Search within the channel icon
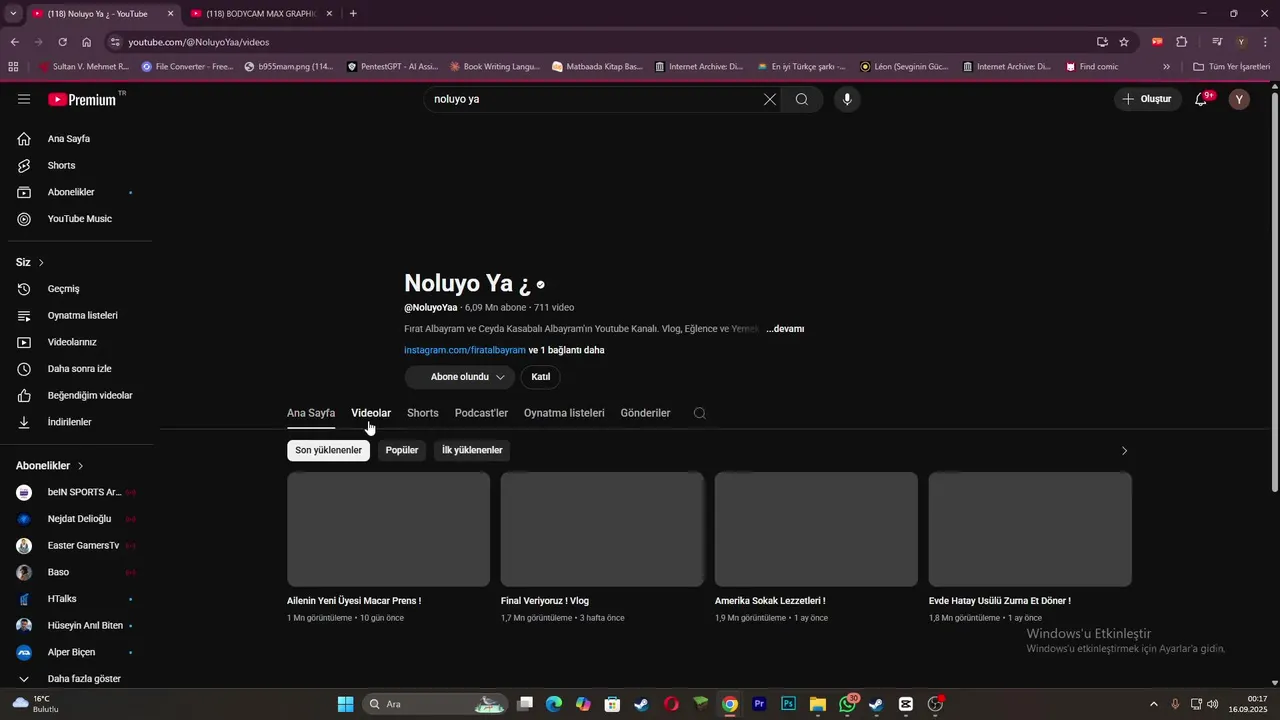Viewport: 1280px width, 720px height. 700,413
